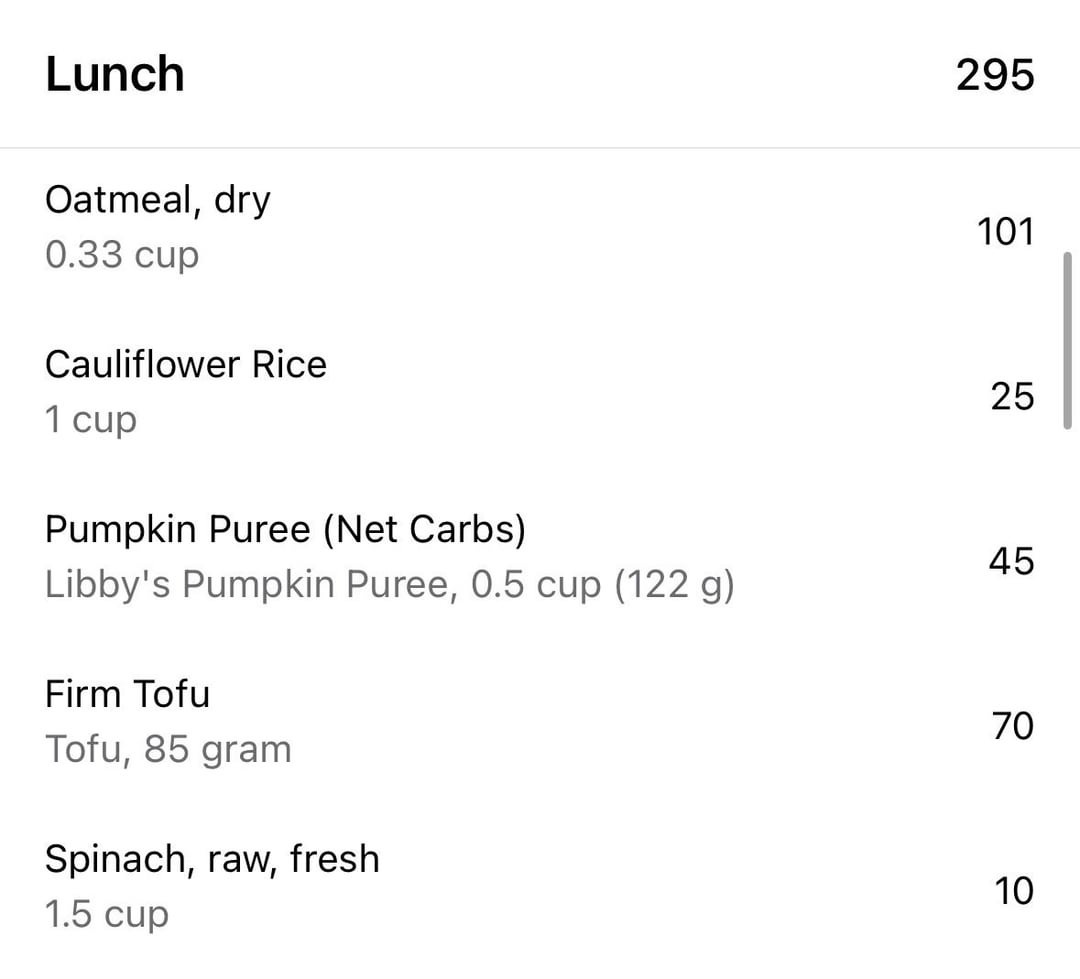Image resolution: width=1080 pixels, height=979 pixels.
Task: Open the Cauliflower Rice entry
Action: pos(185,364)
